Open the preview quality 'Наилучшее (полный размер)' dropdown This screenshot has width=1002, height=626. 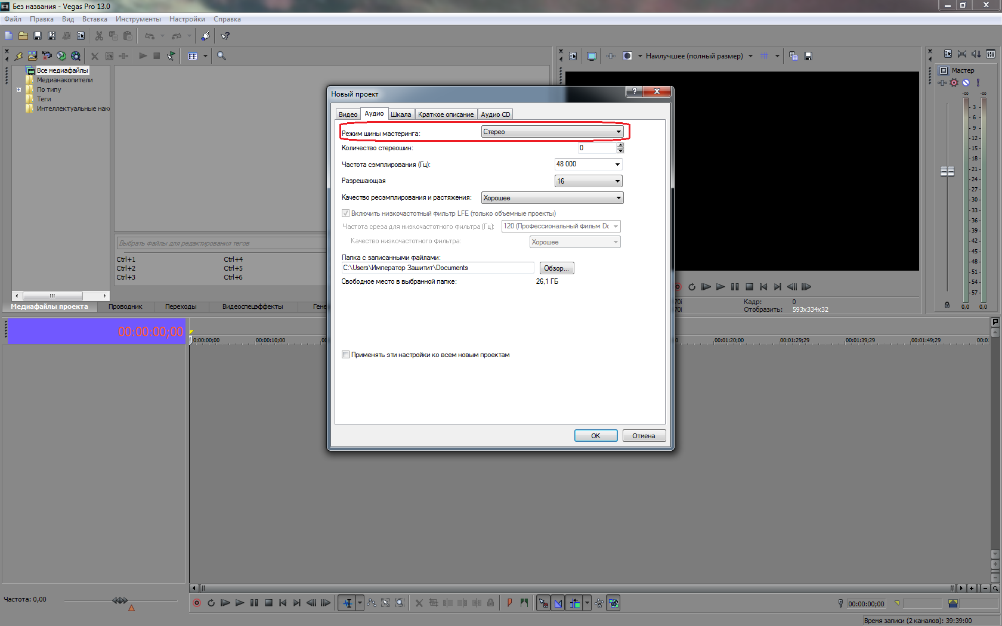(750, 56)
